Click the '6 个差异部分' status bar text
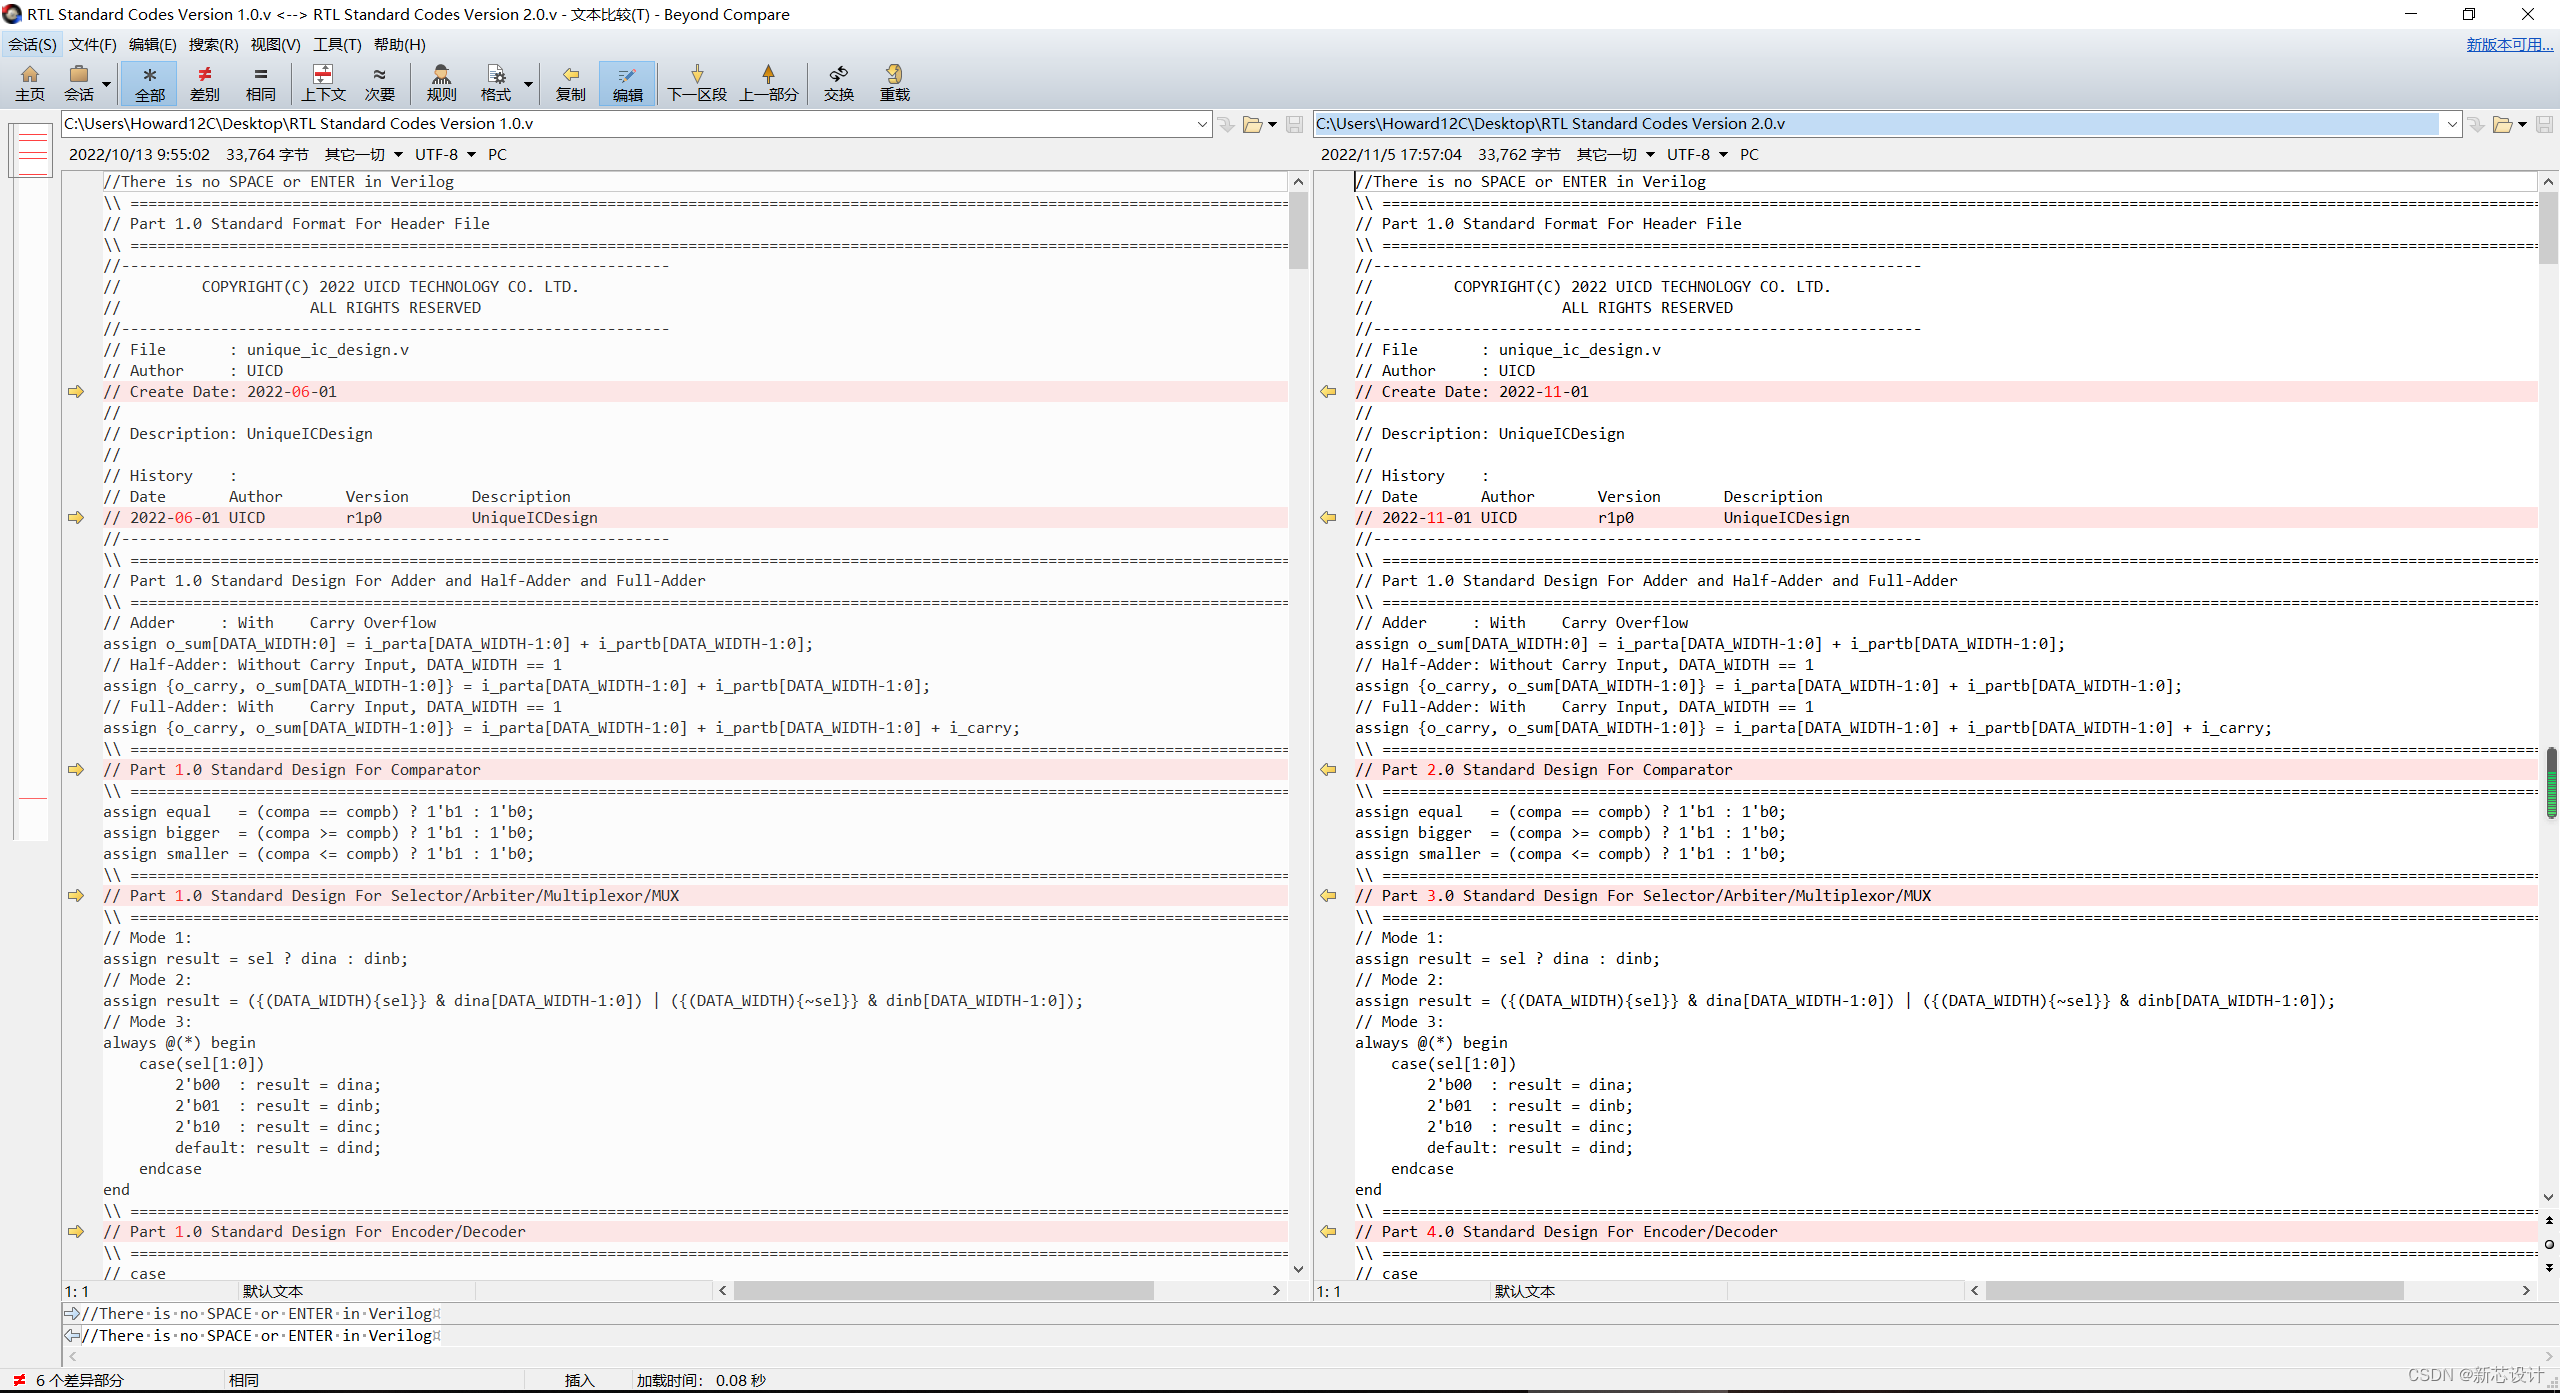Image resolution: width=2560 pixels, height=1393 pixels. point(79,1380)
